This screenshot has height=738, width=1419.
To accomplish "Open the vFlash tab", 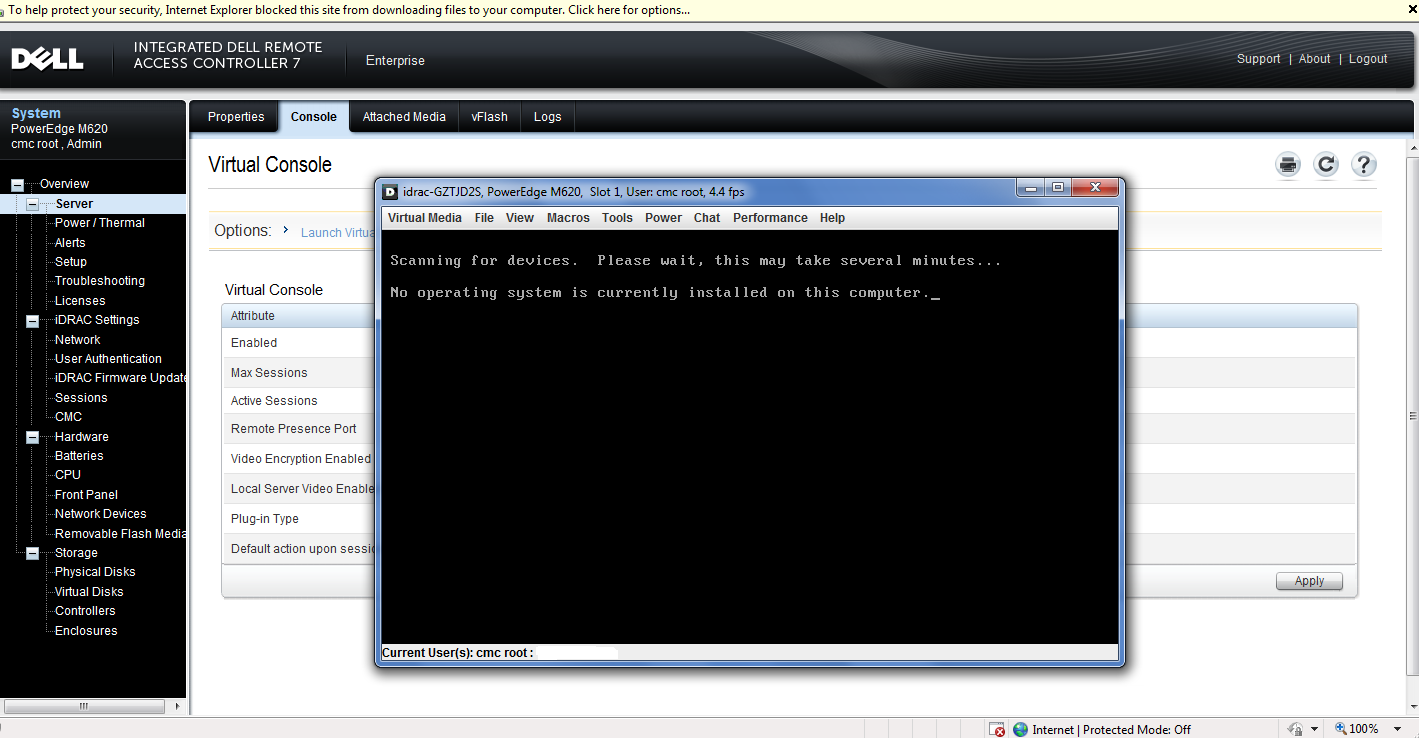I will [490, 117].
